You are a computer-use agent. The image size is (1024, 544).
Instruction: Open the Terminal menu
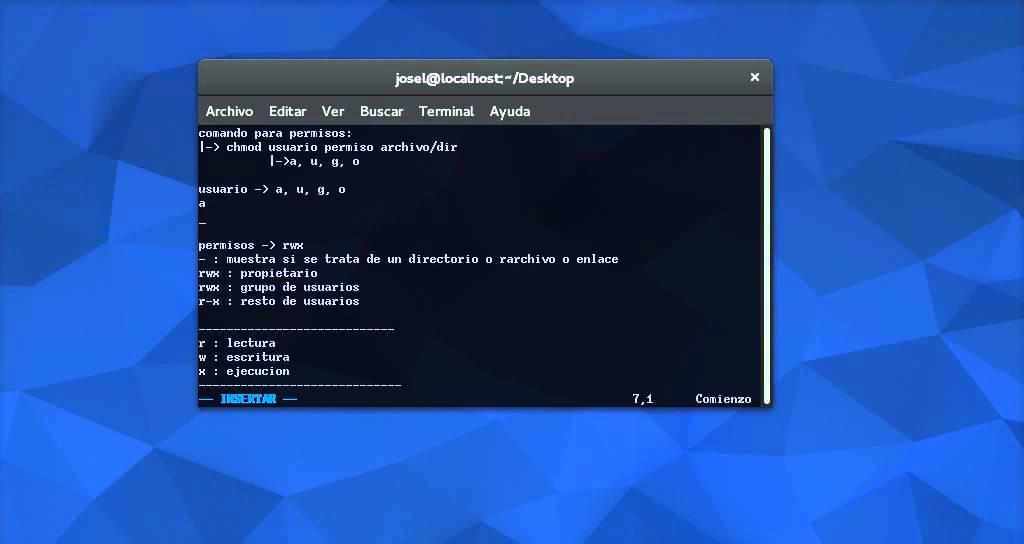tap(447, 112)
